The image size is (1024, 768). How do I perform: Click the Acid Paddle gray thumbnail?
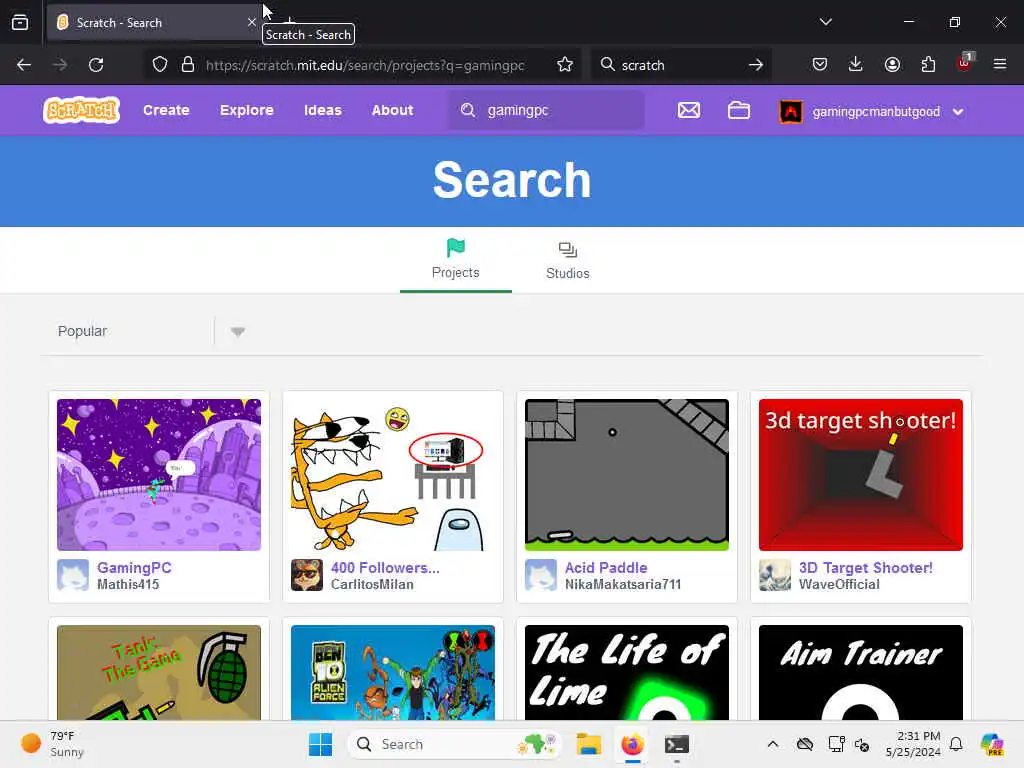pyautogui.click(x=627, y=475)
